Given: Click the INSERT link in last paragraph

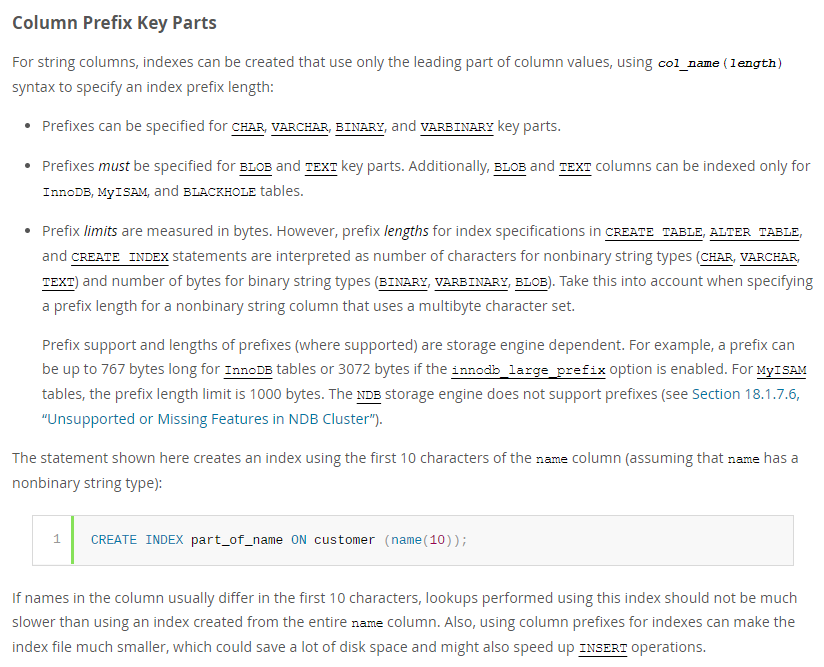Looking at the screenshot, I should coord(603,647).
